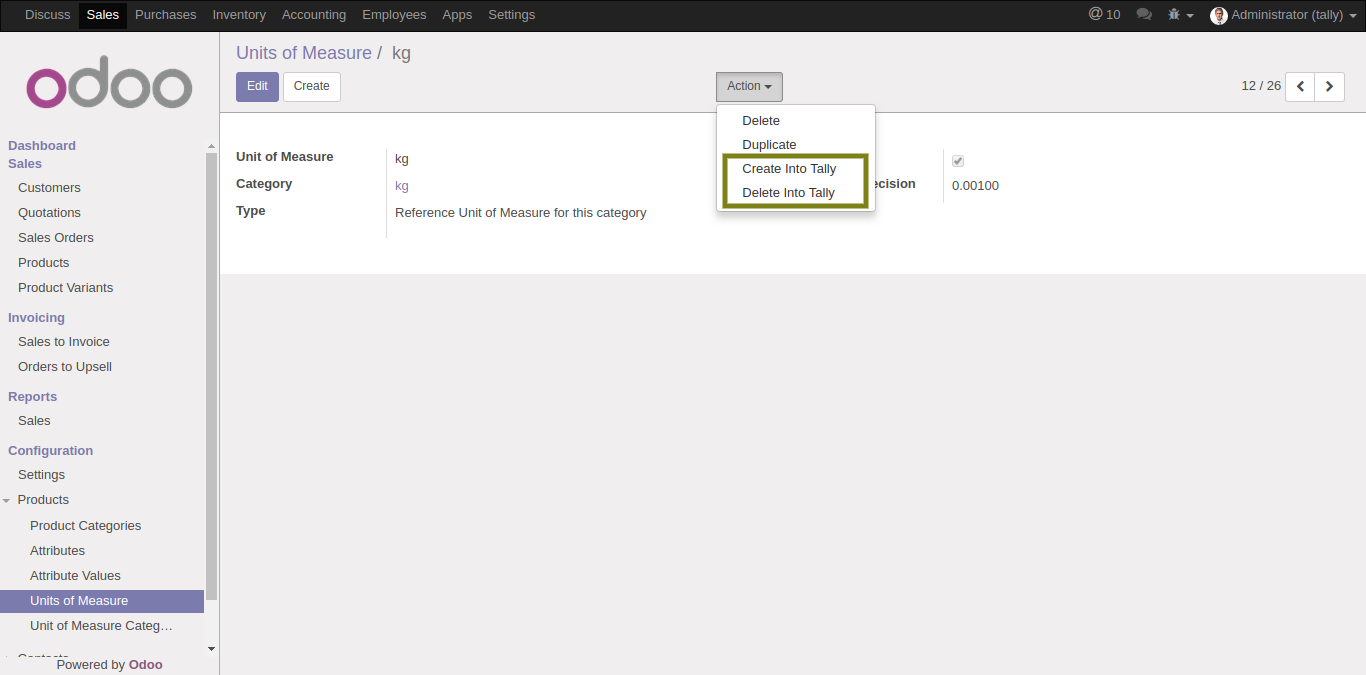Screen dimensions: 1366x675
Task: Click the Configuration section header
Action: tap(51, 451)
